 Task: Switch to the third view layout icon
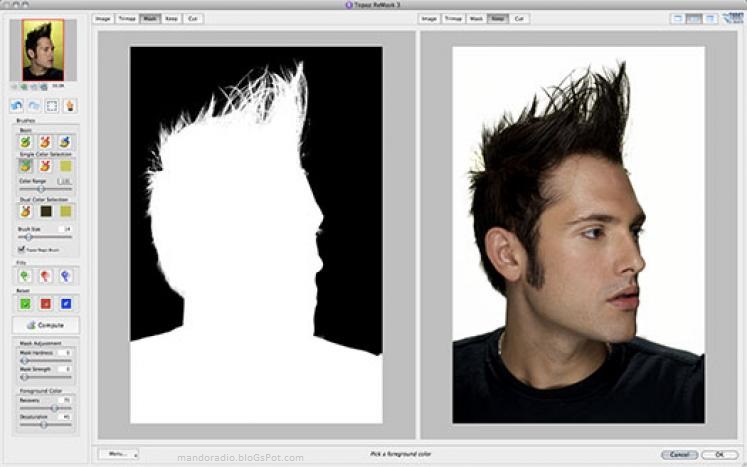(x=710, y=19)
